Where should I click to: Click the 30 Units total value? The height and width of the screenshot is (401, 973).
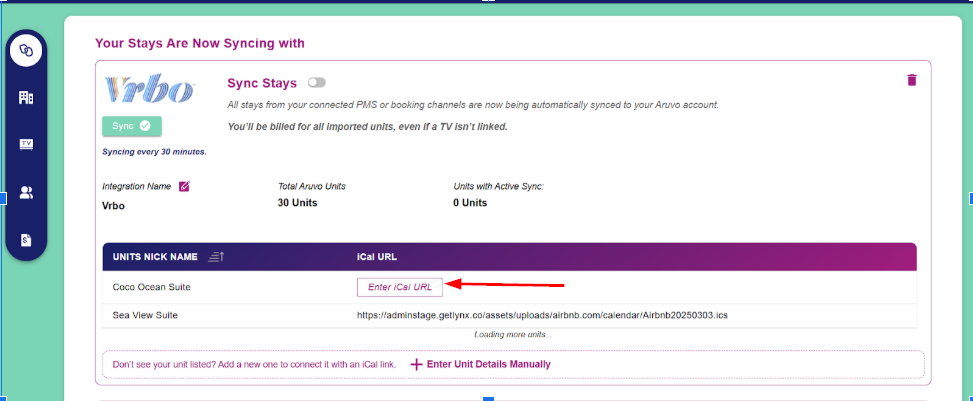(297, 203)
